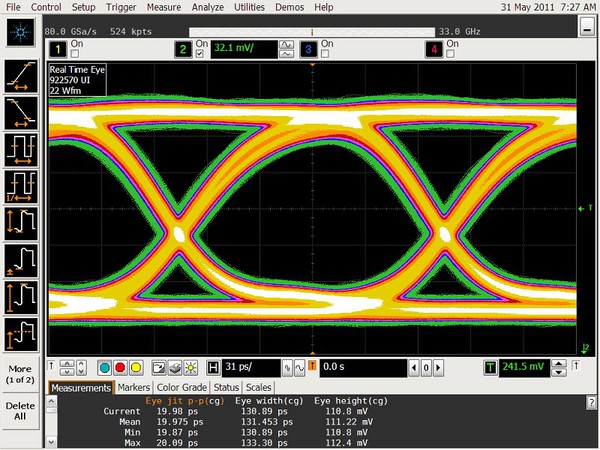Select the rise time measurement icon

click(x=21, y=74)
